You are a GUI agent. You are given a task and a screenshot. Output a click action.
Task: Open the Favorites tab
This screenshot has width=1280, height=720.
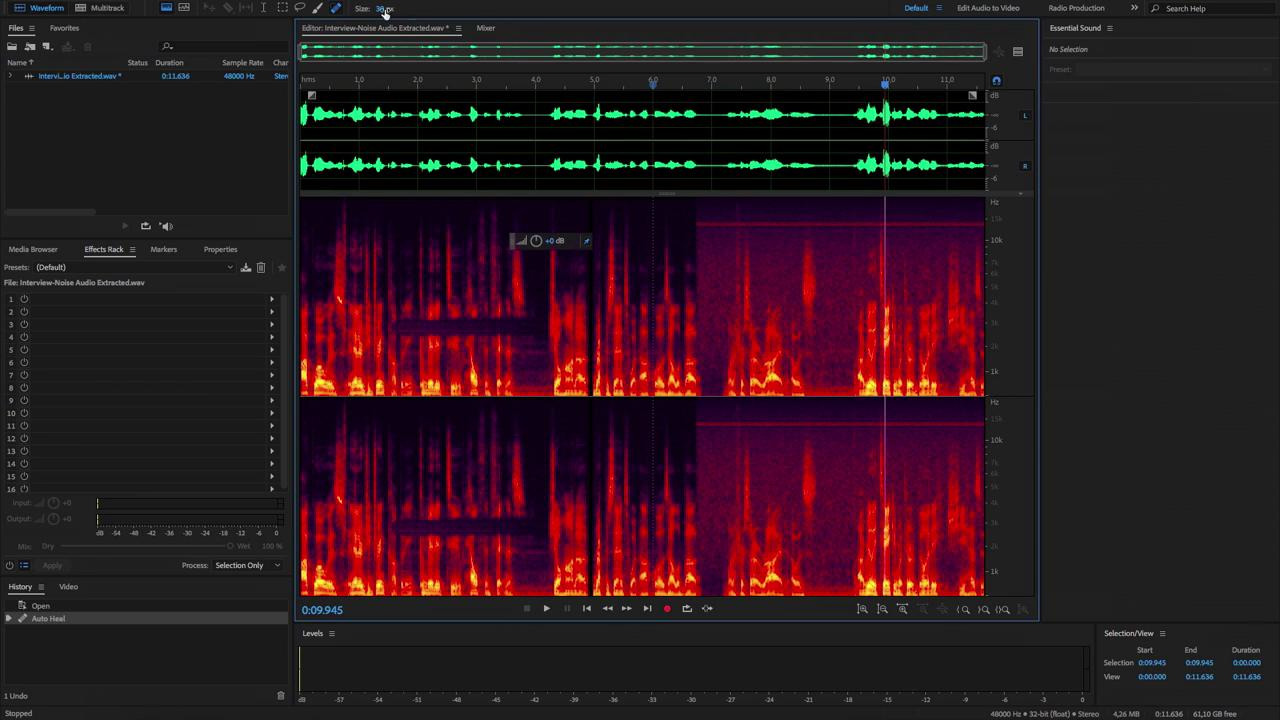pos(64,28)
